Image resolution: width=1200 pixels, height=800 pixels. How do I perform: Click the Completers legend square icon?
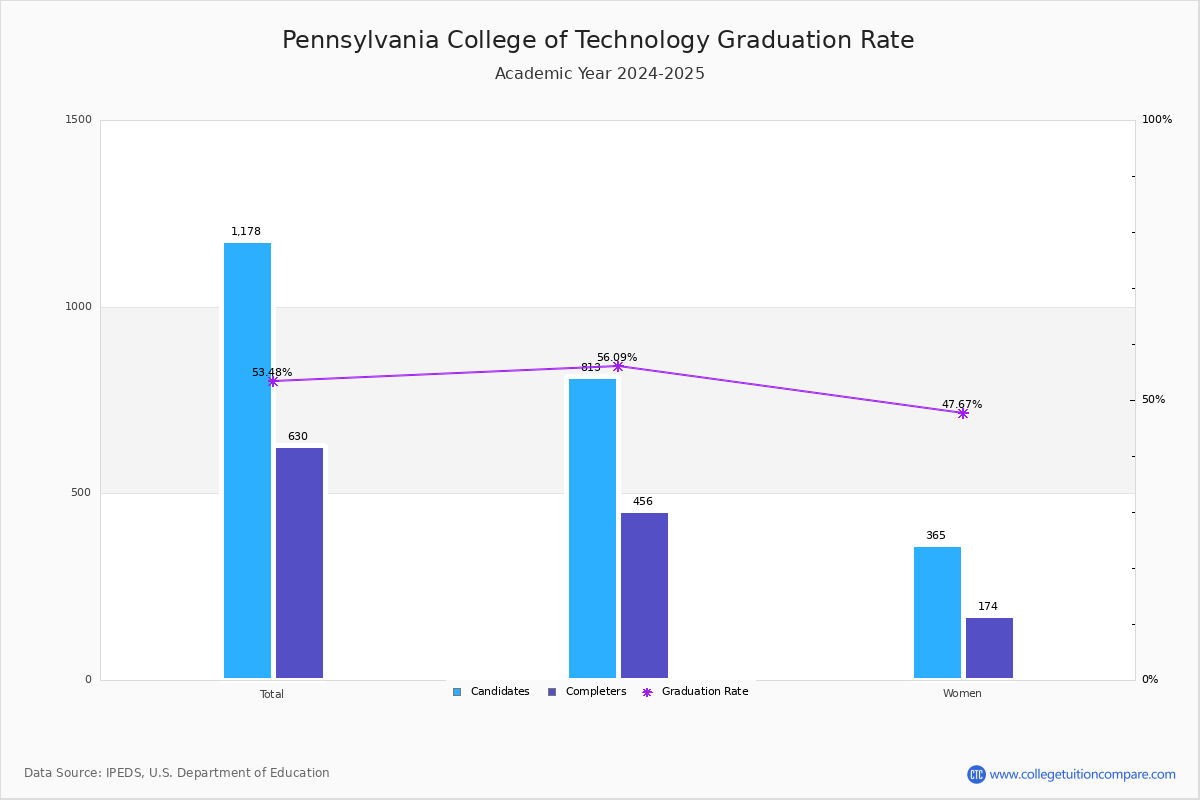pos(552,692)
